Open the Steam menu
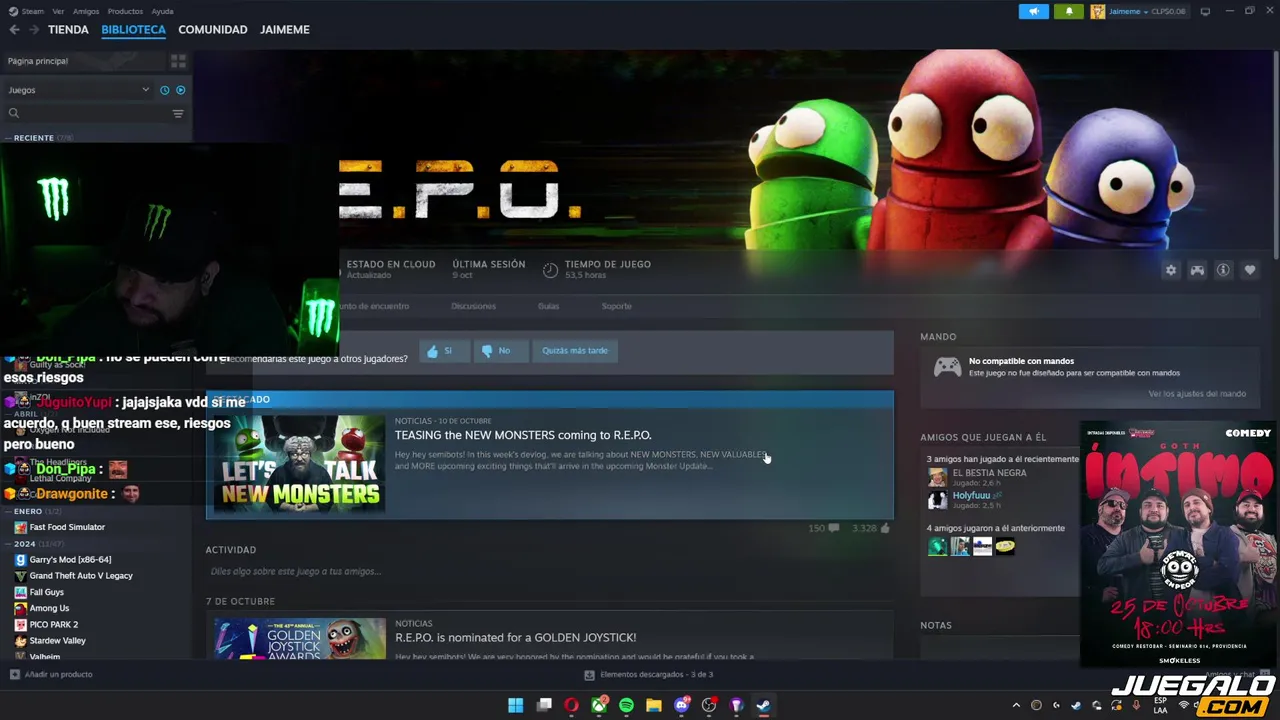Screen dimensions: 1280x720 point(32,11)
